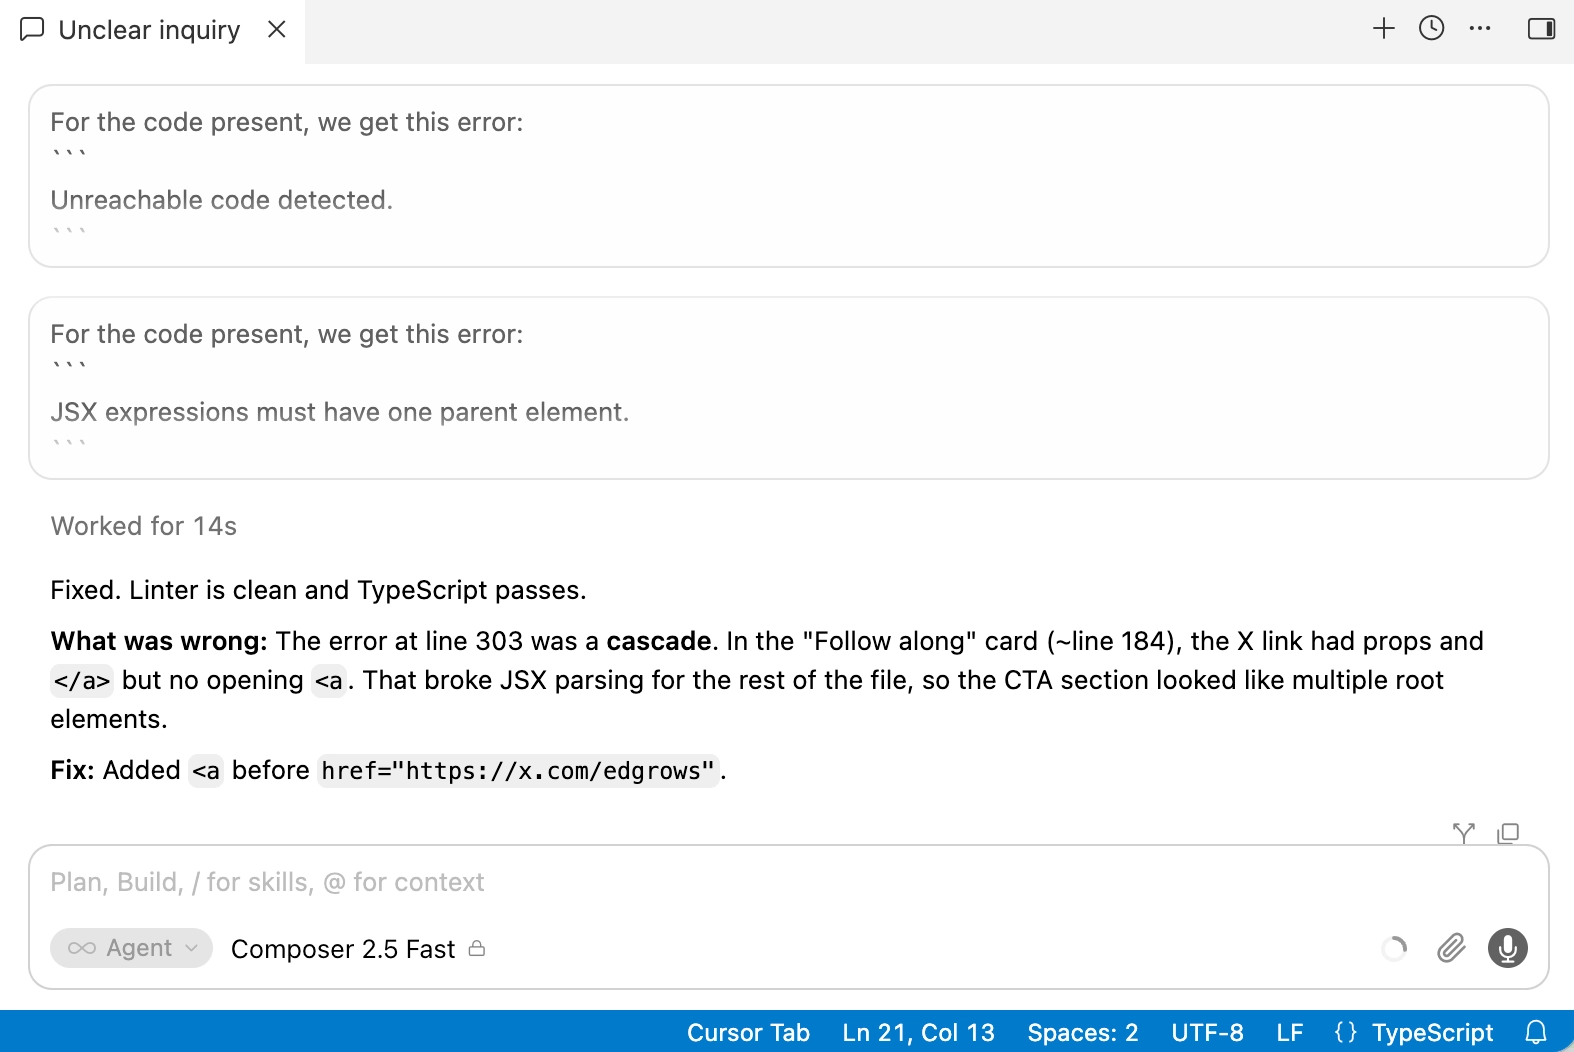Change UTF-8 file encoding
The height and width of the screenshot is (1052, 1574).
coord(1207,1032)
